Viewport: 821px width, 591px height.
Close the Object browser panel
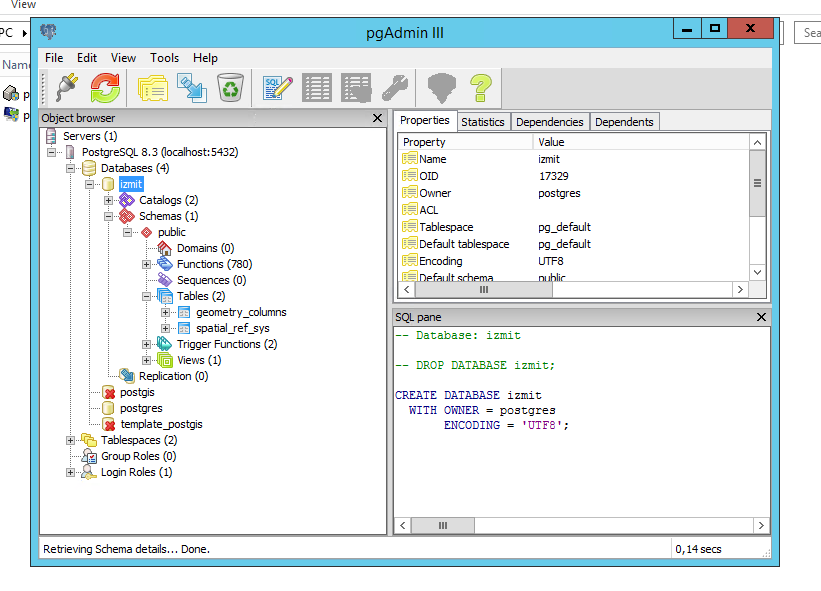[x=378, y=118]
